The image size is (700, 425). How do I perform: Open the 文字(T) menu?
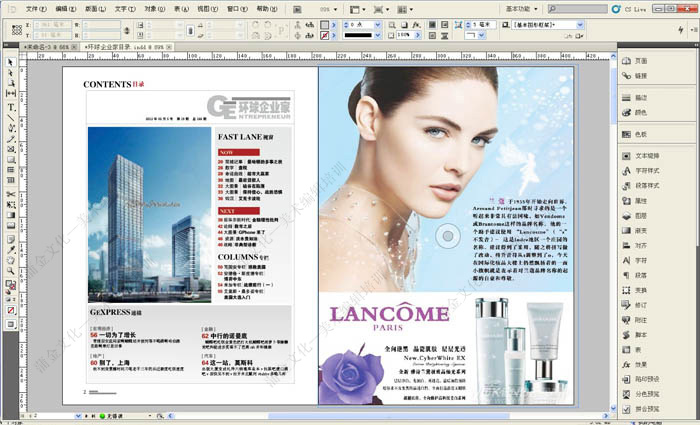coord(125,9)
